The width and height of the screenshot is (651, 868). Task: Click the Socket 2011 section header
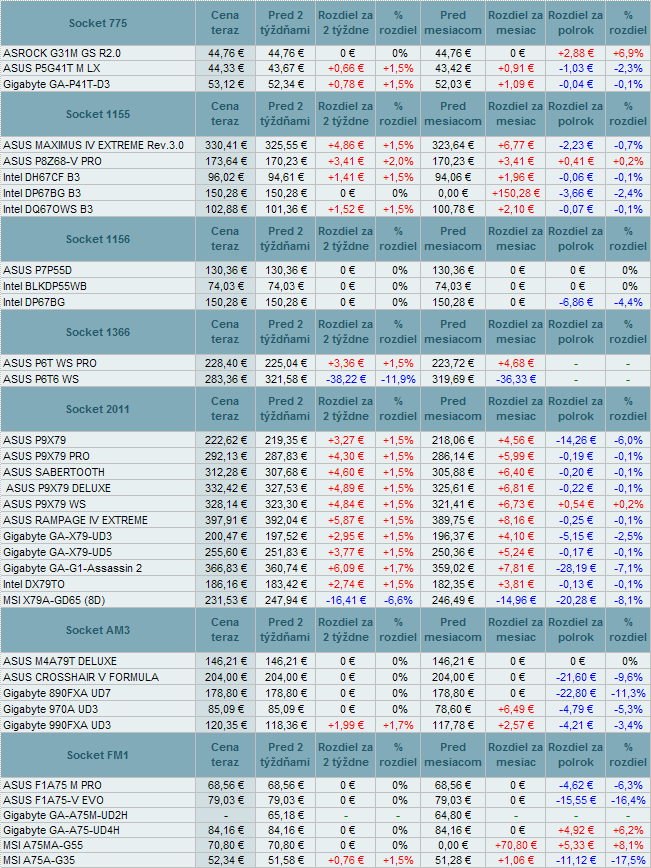[x=97, y=409]
